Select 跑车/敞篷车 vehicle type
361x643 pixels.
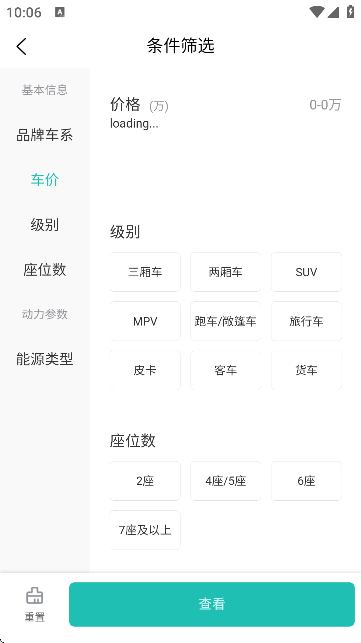[226, 321]
